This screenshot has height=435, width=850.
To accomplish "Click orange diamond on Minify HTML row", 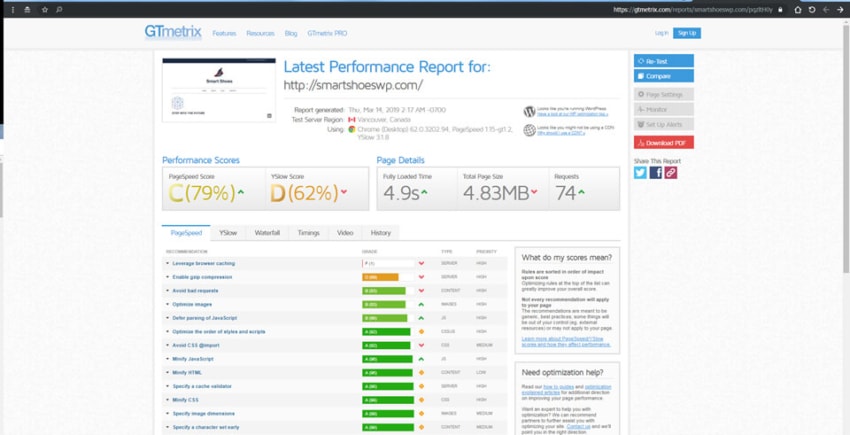I will [x=421, y=373].
